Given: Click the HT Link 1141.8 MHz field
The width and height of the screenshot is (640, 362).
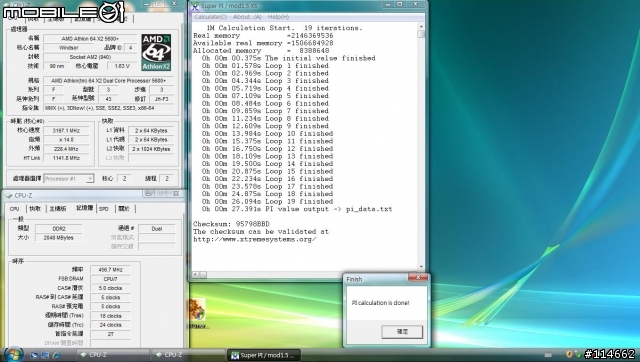Looking at the screenshot, I should [x=67, y=158].
